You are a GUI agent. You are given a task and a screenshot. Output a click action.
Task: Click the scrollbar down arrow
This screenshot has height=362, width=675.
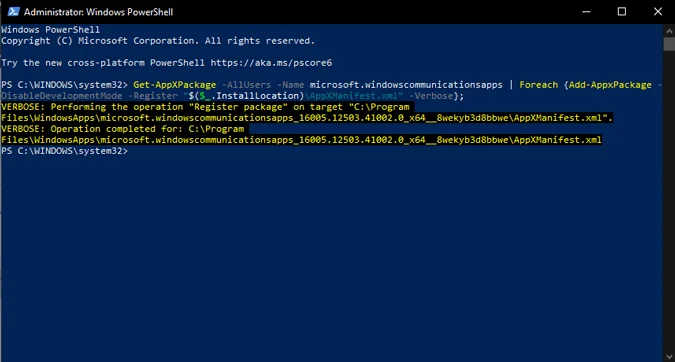coord(669,356)
